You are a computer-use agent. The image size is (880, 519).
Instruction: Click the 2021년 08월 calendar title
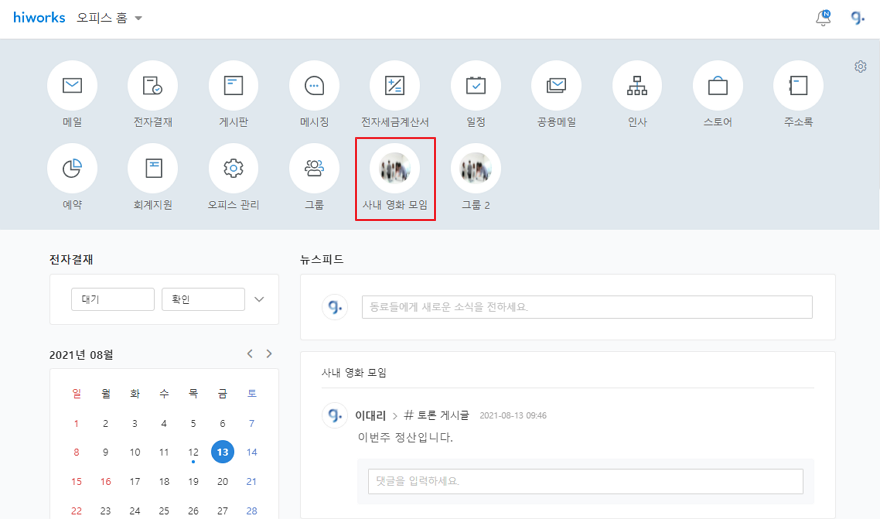click(81, 355)
